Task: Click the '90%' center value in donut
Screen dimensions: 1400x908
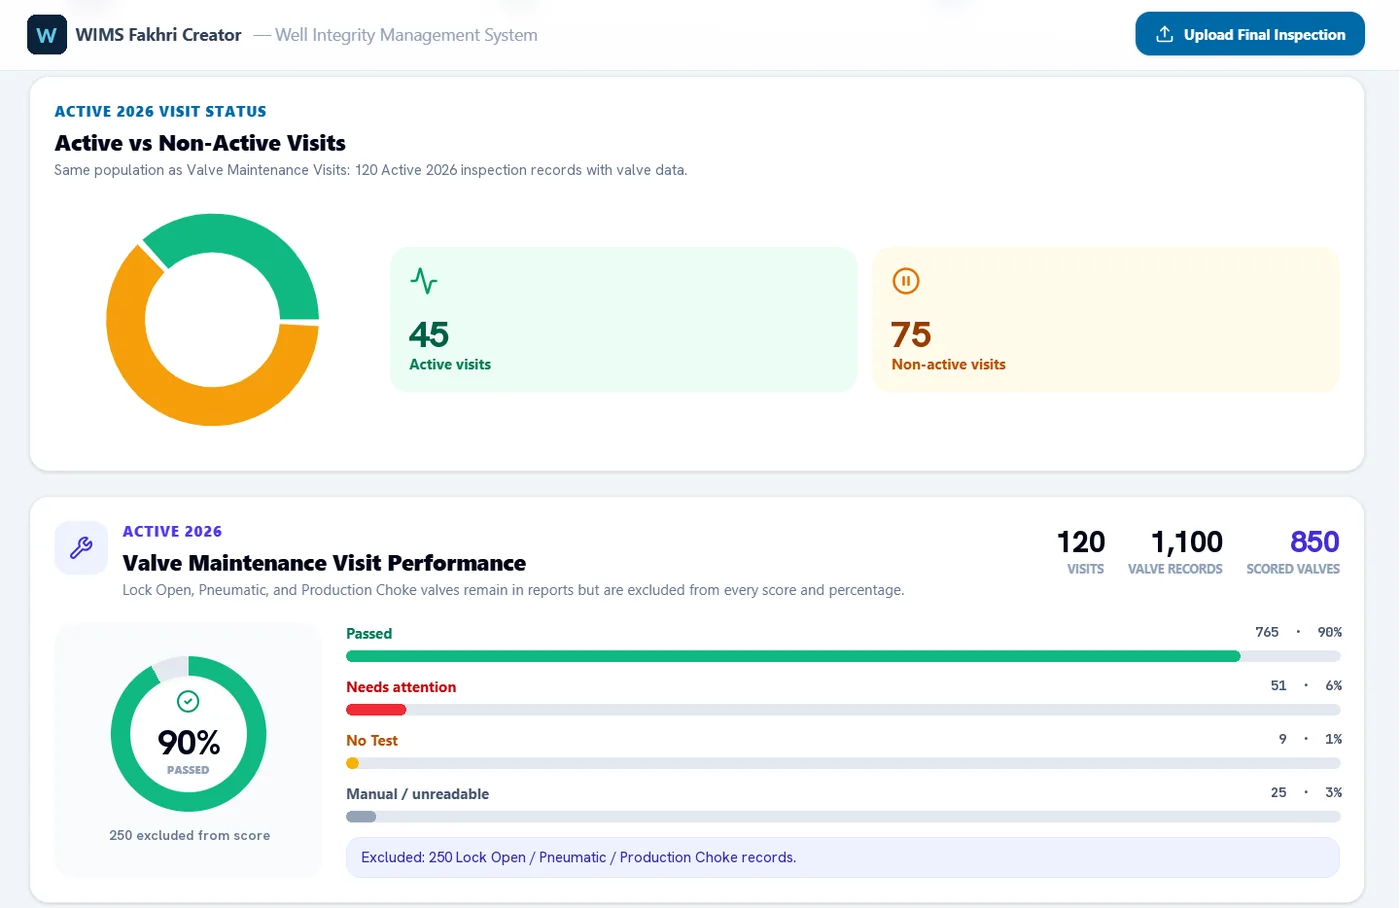Action: click(189, 742)
